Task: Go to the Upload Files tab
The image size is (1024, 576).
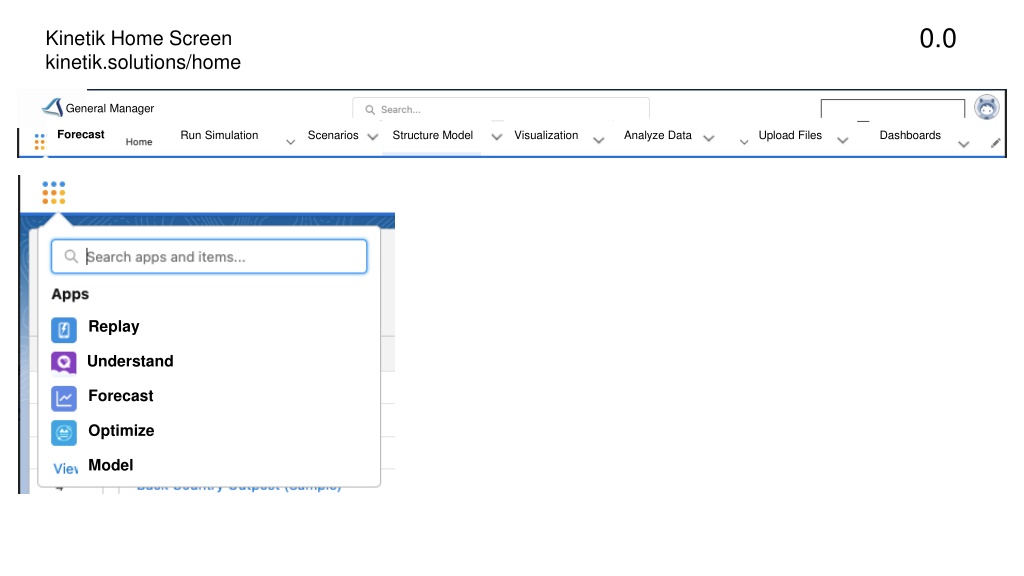Action: pyautogui.click(x=790, y=135)
